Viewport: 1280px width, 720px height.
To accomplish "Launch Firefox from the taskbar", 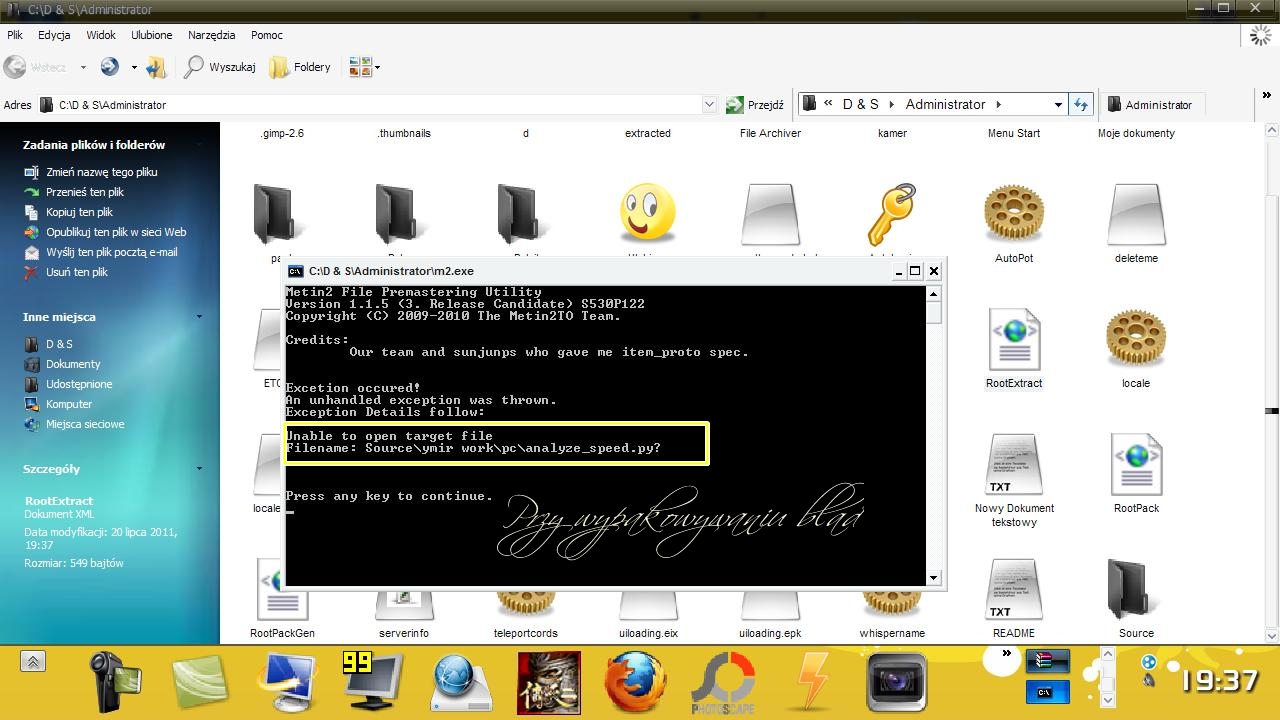I will 635,682.
